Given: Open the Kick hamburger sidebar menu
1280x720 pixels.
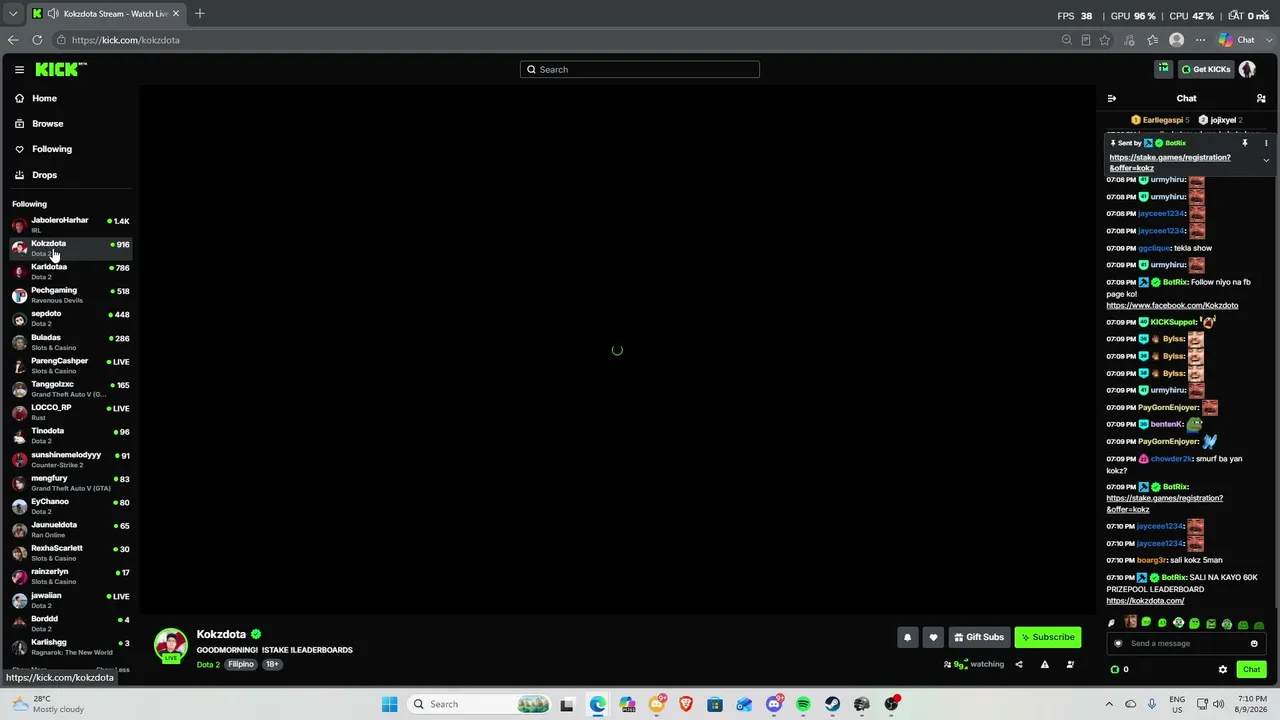Looking at the screenshot, I should click(x=19, y=69).
